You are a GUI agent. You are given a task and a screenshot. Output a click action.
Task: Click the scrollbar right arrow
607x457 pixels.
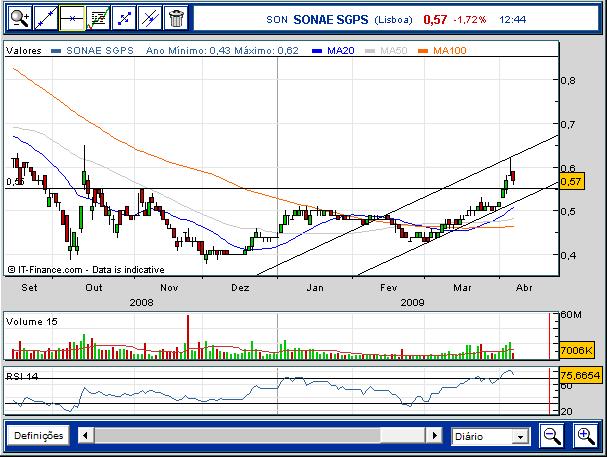(434, 436)
